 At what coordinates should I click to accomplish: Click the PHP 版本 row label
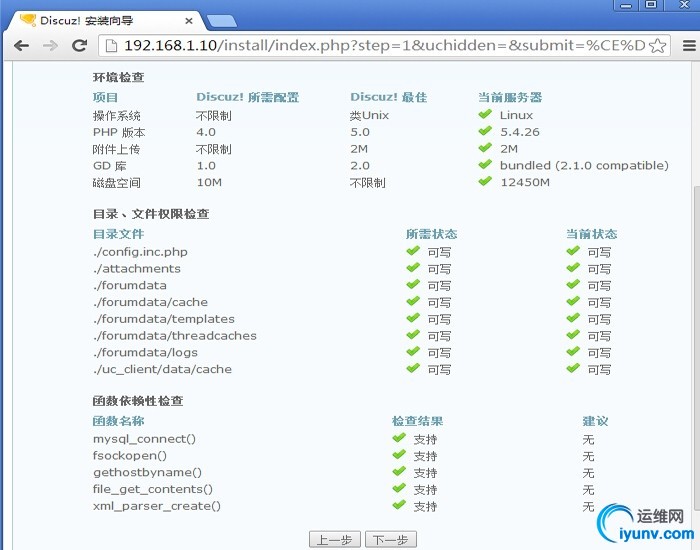pyautogui.click(x=119, y=133)
